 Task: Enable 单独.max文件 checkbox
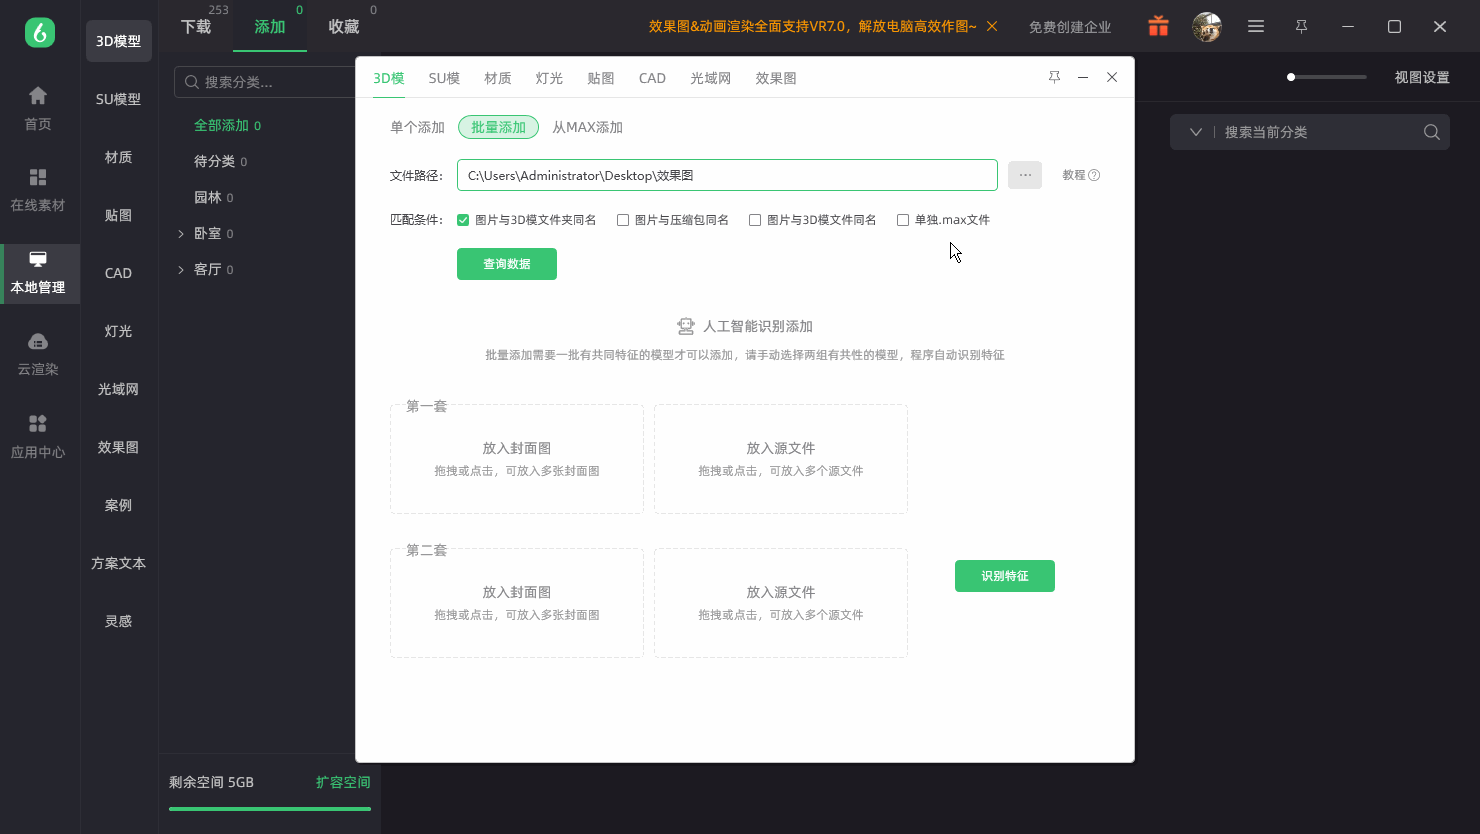pyautogui.click(x=903, y=220)
